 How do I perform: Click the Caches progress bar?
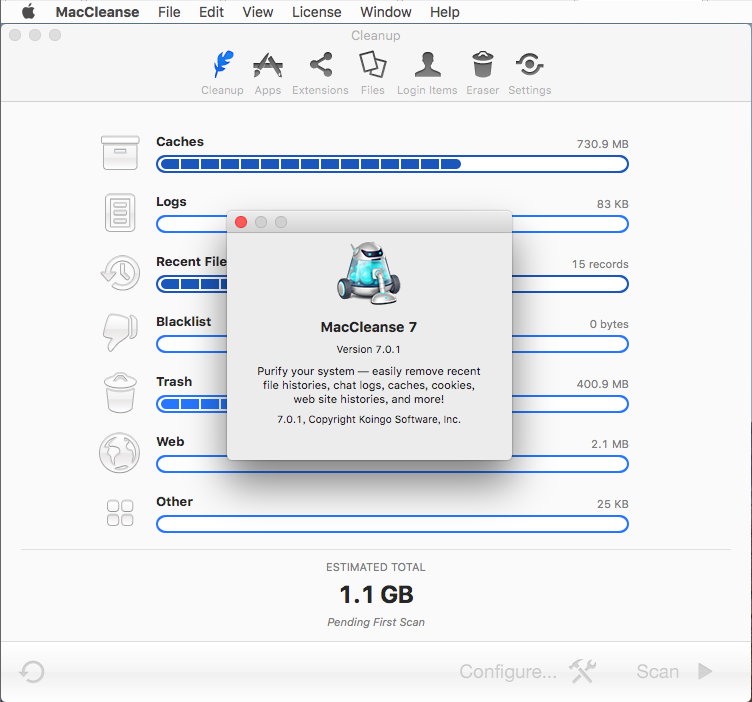(392, 164)
